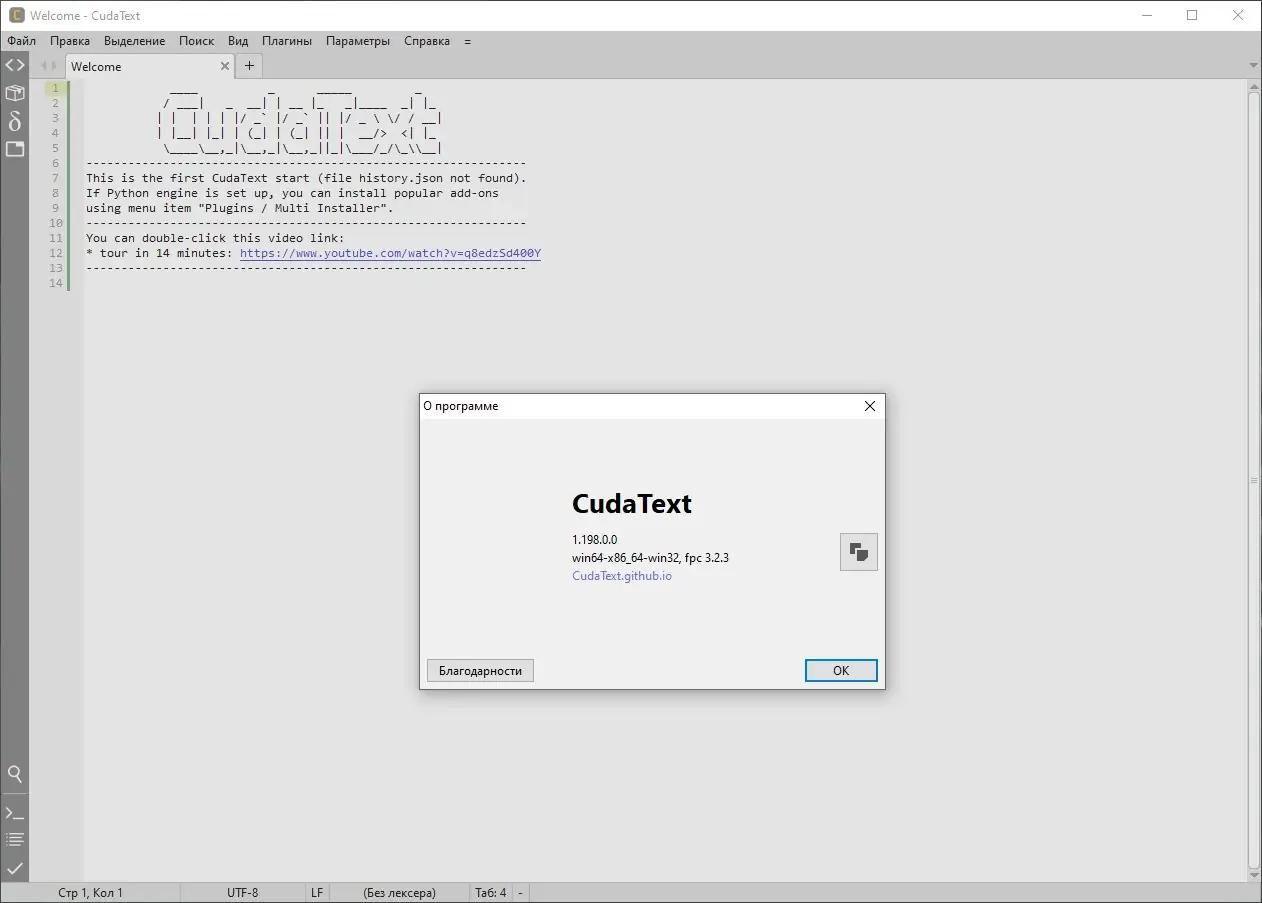Choose lexer via (Без лексера) field
Image resolution: width=1262 pixels, height=903 pixels.
[x=399, y=892]
